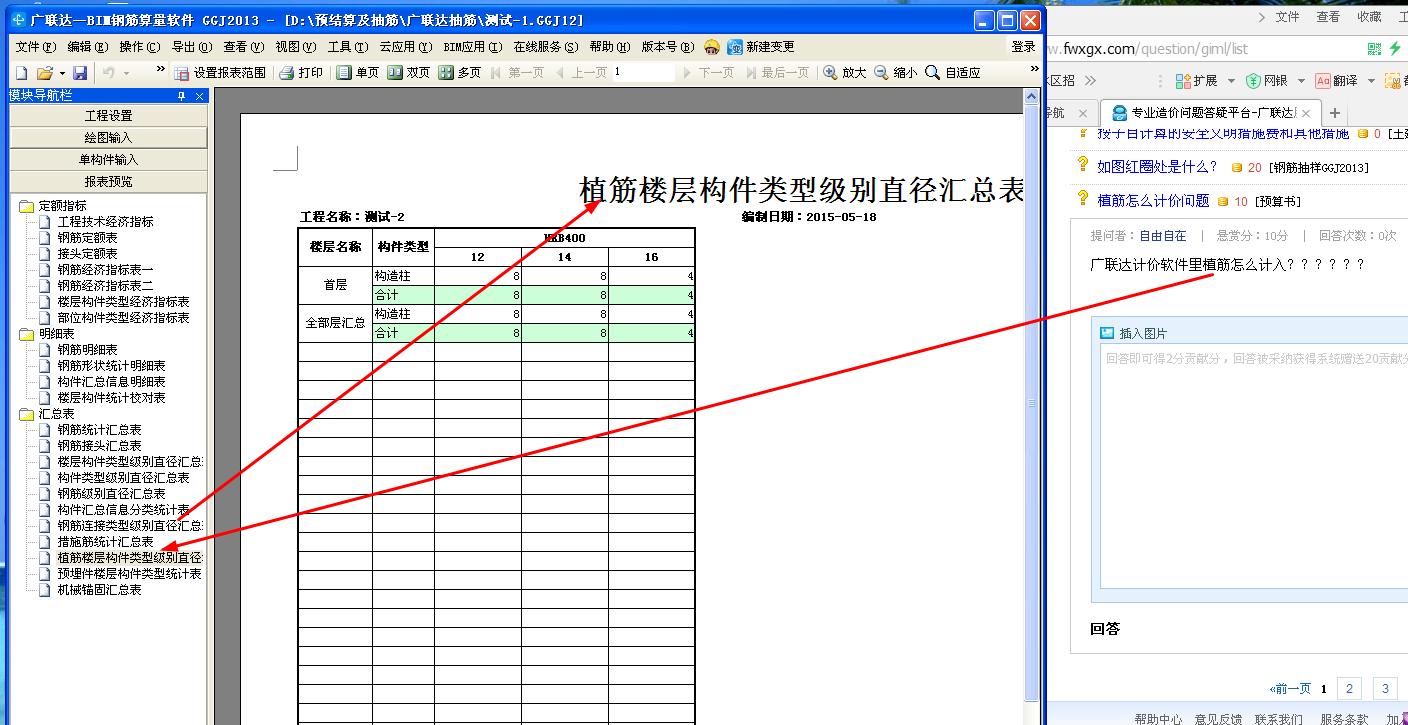Click 插入图片 insert image icon

coord(1107,334)
